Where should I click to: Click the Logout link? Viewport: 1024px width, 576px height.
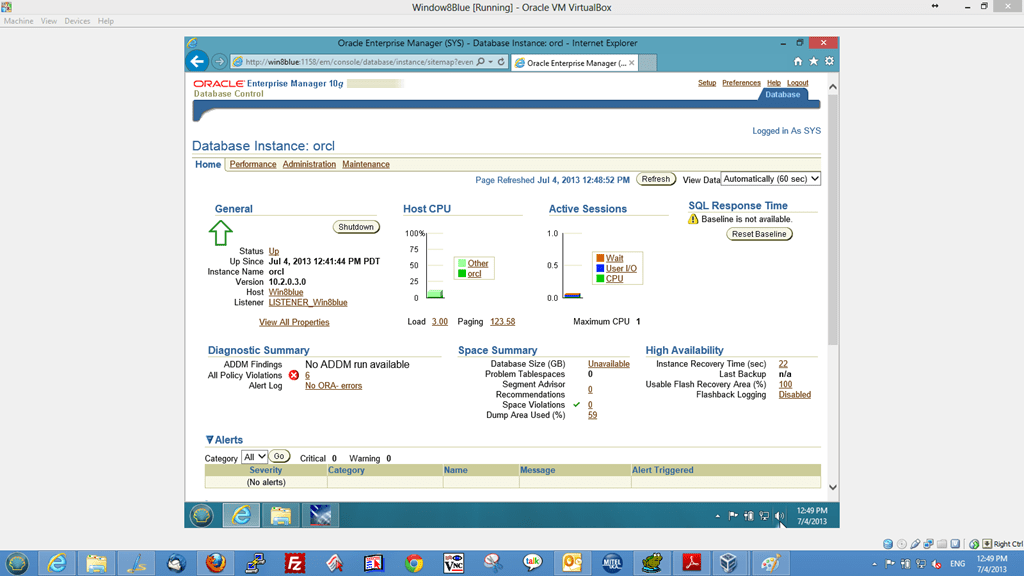tap(797, 83)
